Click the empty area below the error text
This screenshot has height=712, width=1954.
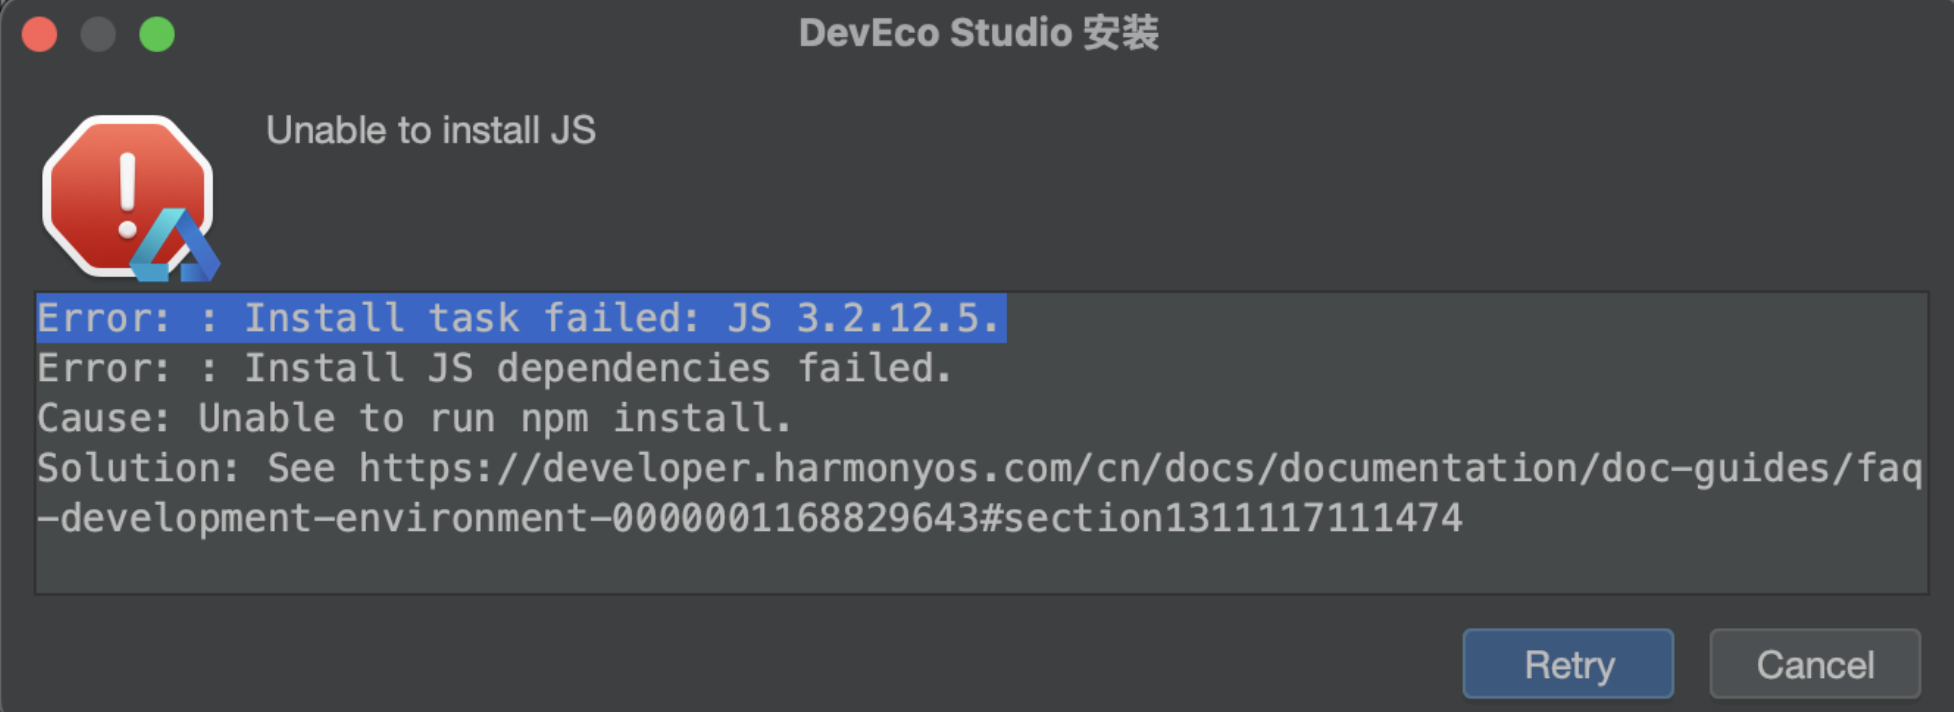click(x=980, y=566)
